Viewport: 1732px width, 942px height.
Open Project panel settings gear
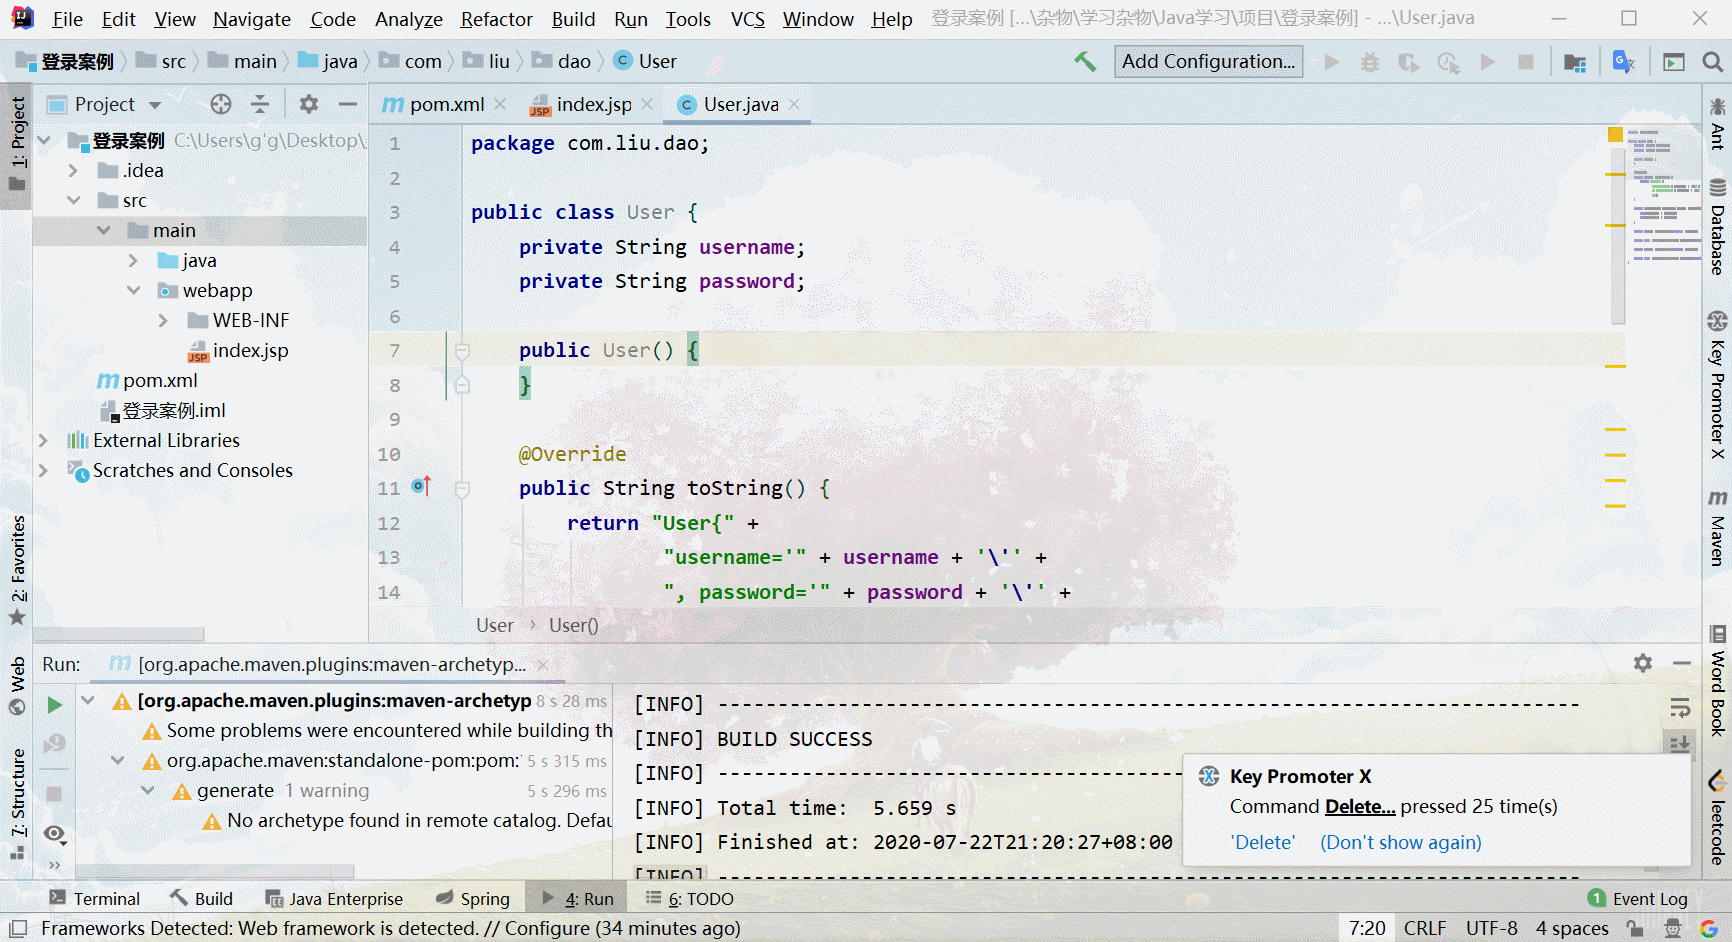309,104
